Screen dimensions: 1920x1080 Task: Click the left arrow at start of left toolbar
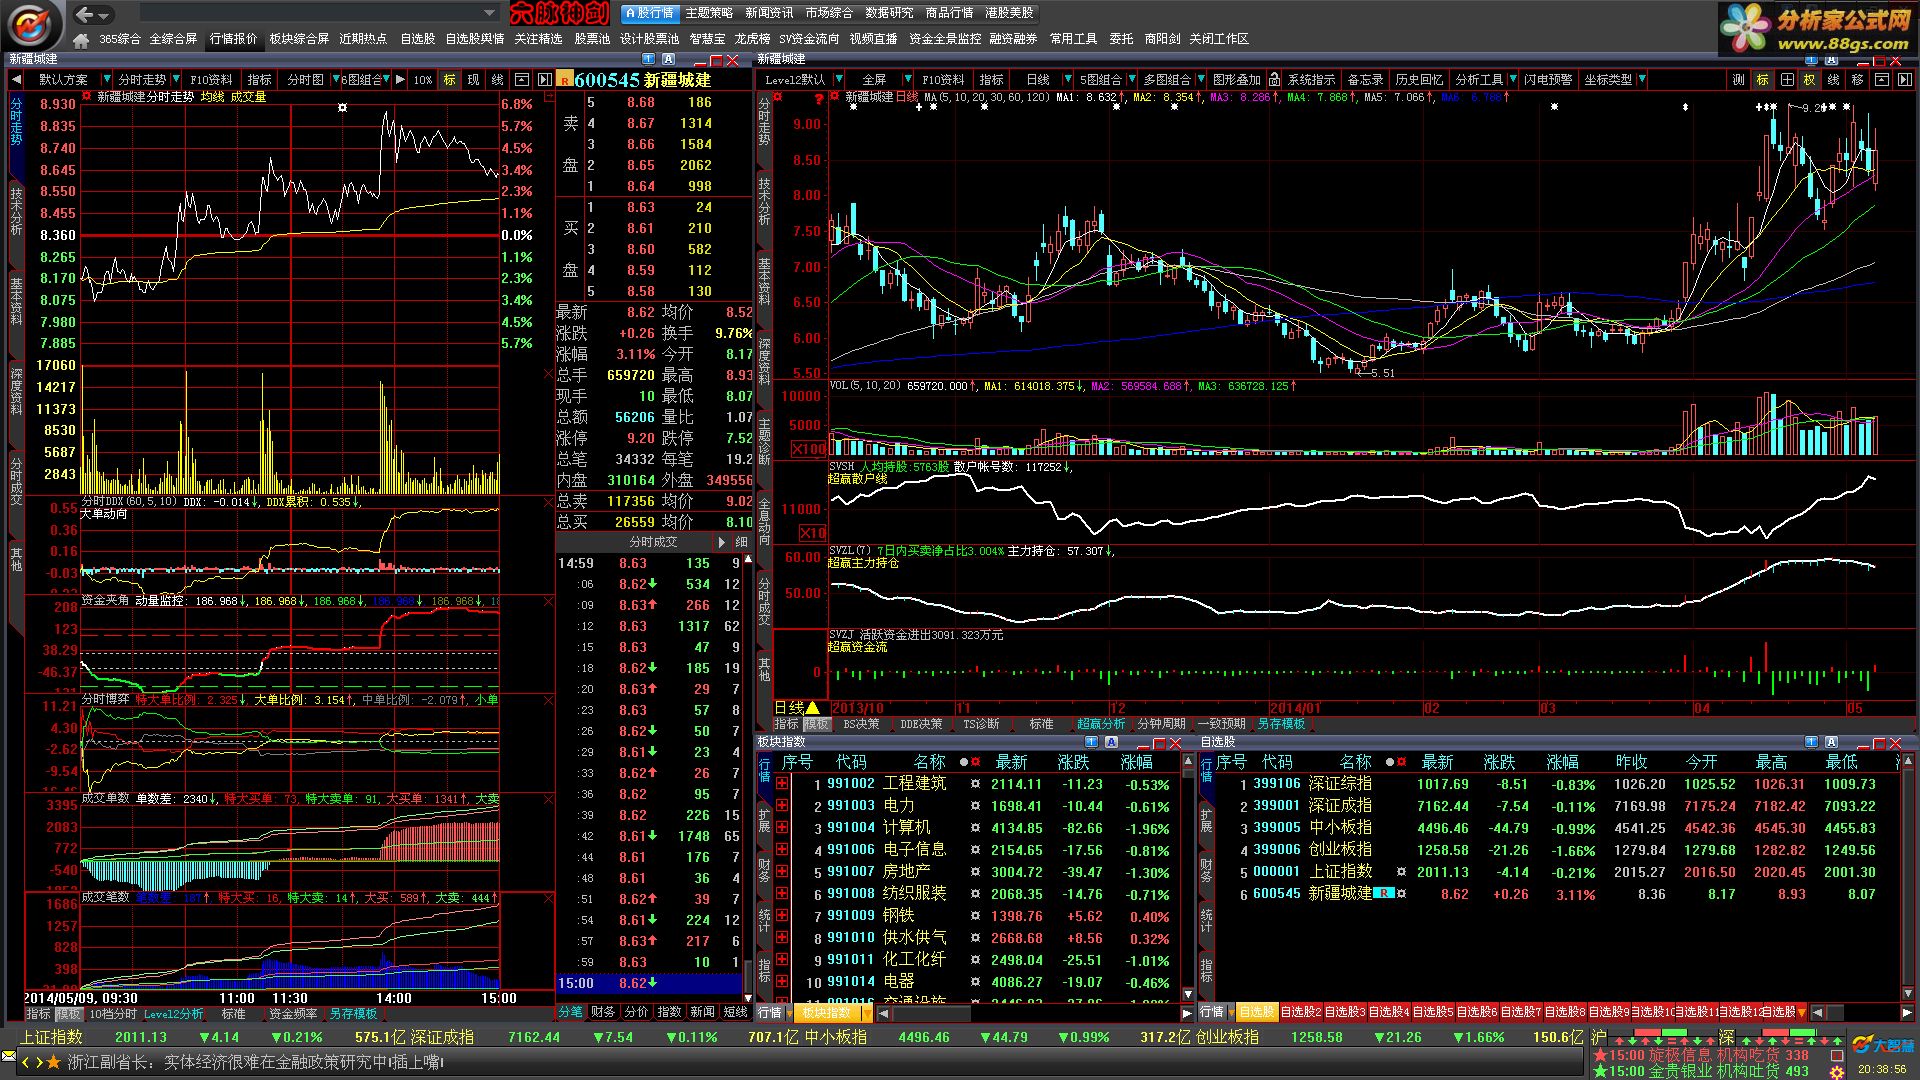pyautogui.click(x=16, y=80)
